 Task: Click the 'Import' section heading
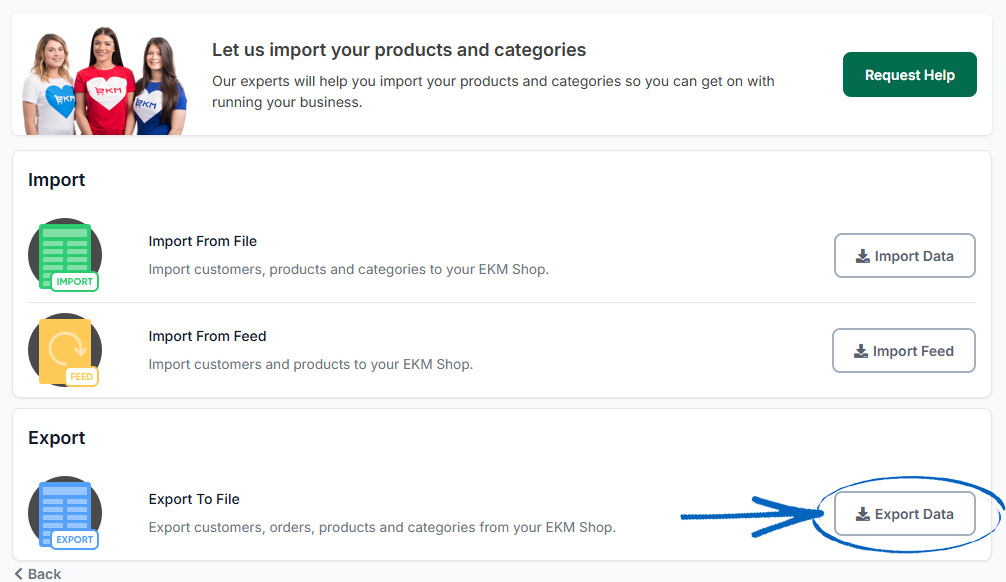click(x=56, y=180)
